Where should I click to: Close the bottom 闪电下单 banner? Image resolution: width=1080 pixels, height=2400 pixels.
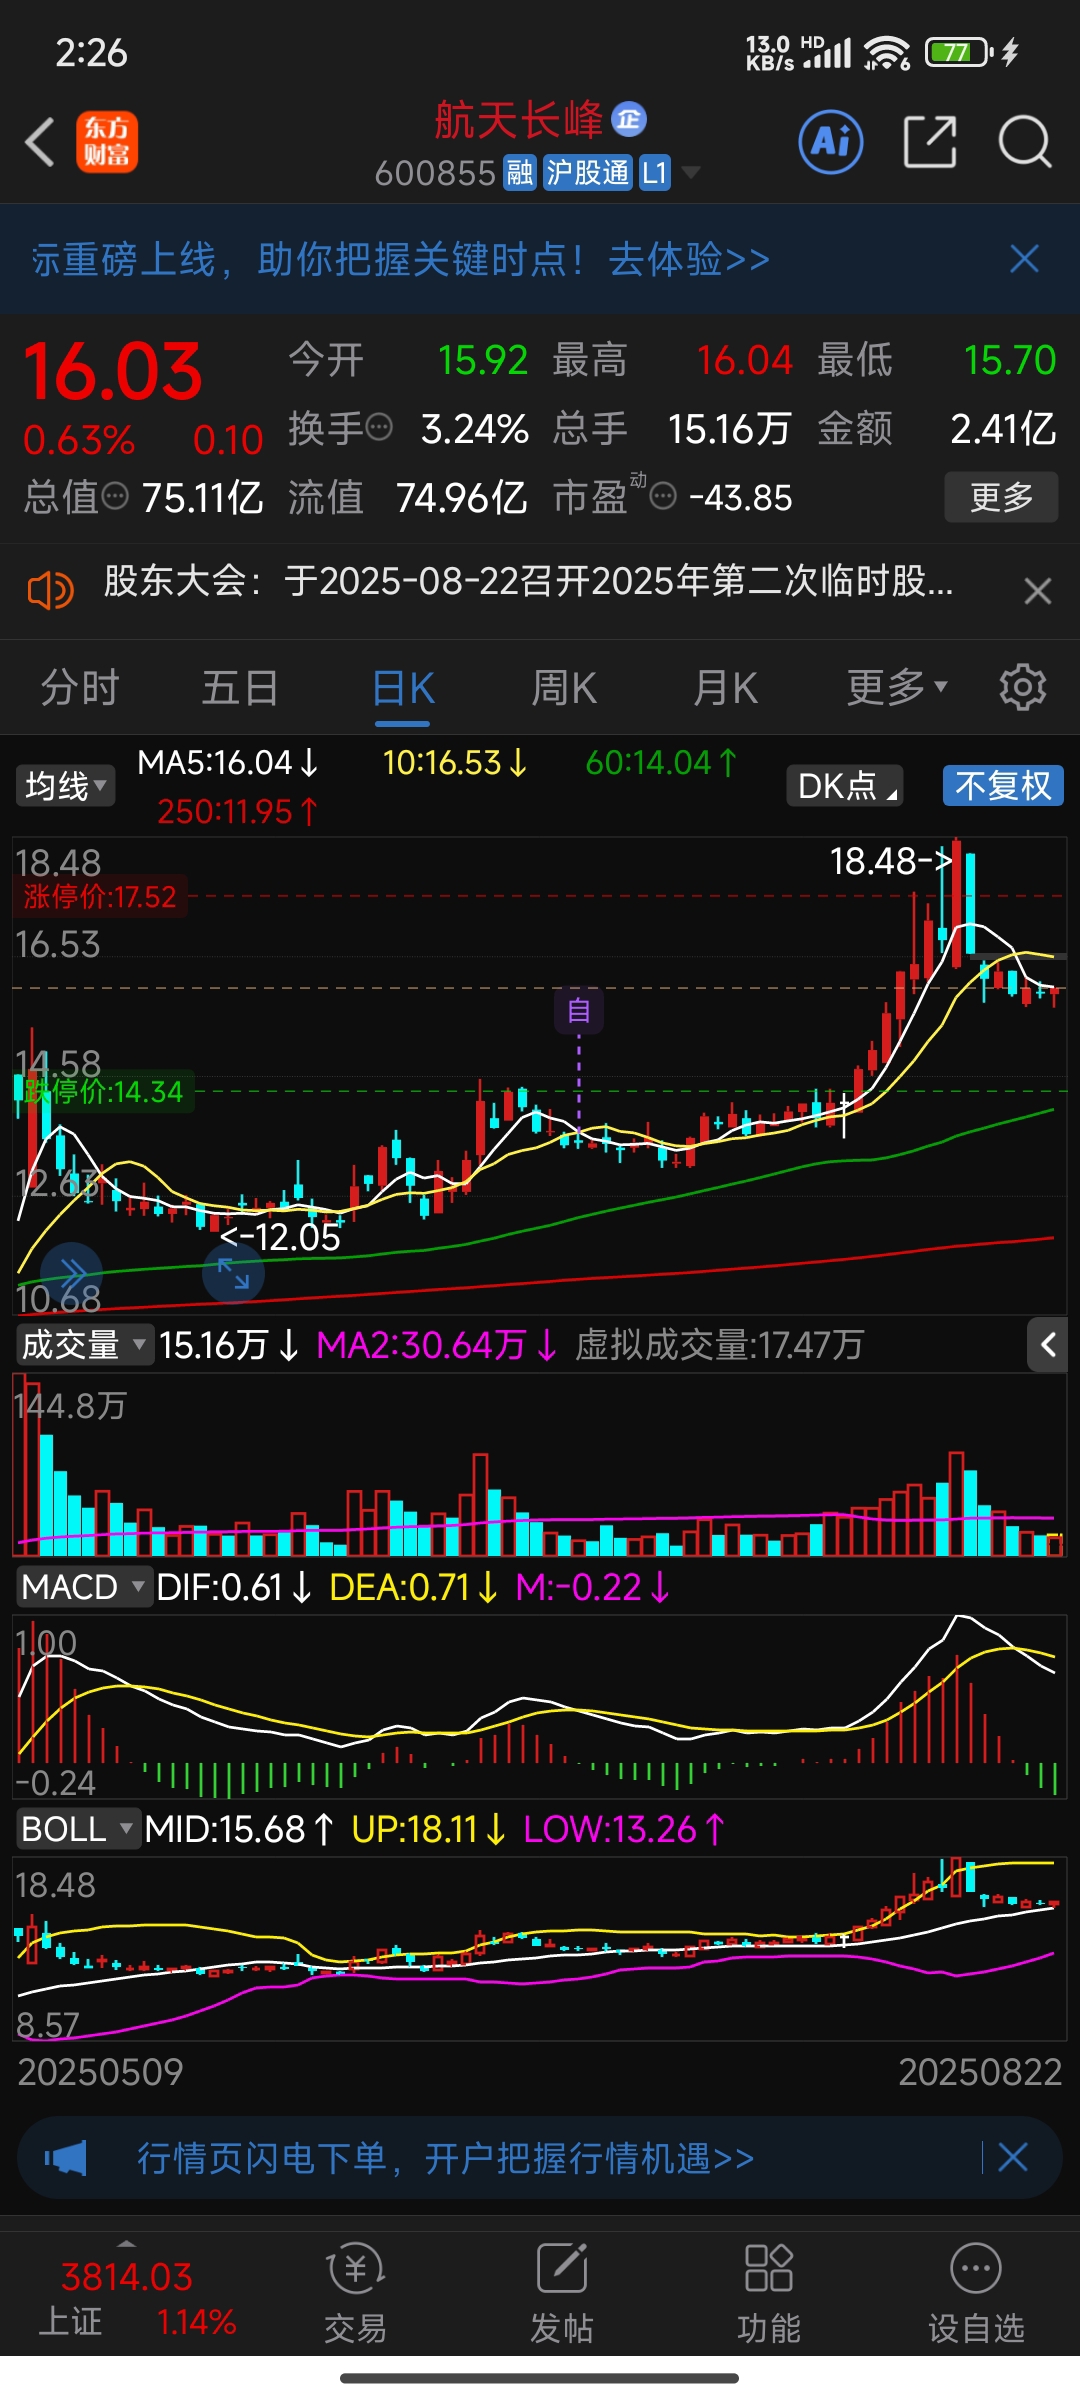tap(1013, 2157)
